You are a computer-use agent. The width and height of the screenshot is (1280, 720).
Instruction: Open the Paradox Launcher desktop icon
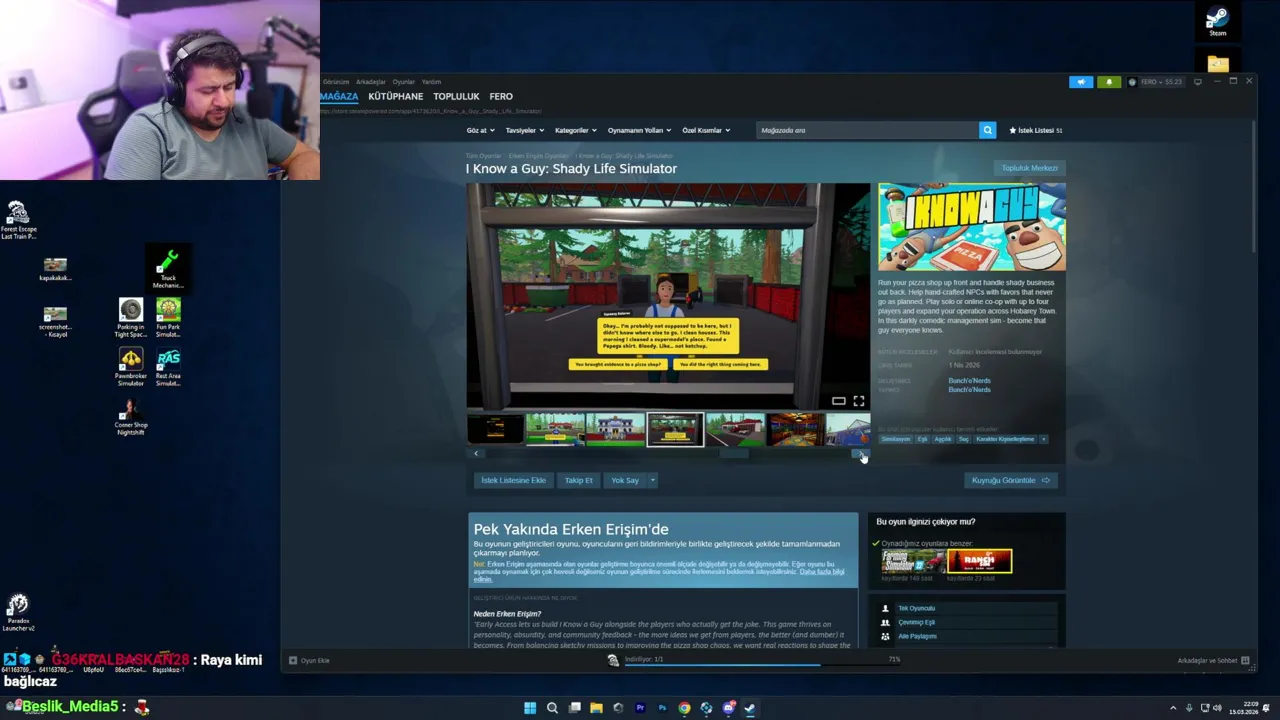pos(18,612)
